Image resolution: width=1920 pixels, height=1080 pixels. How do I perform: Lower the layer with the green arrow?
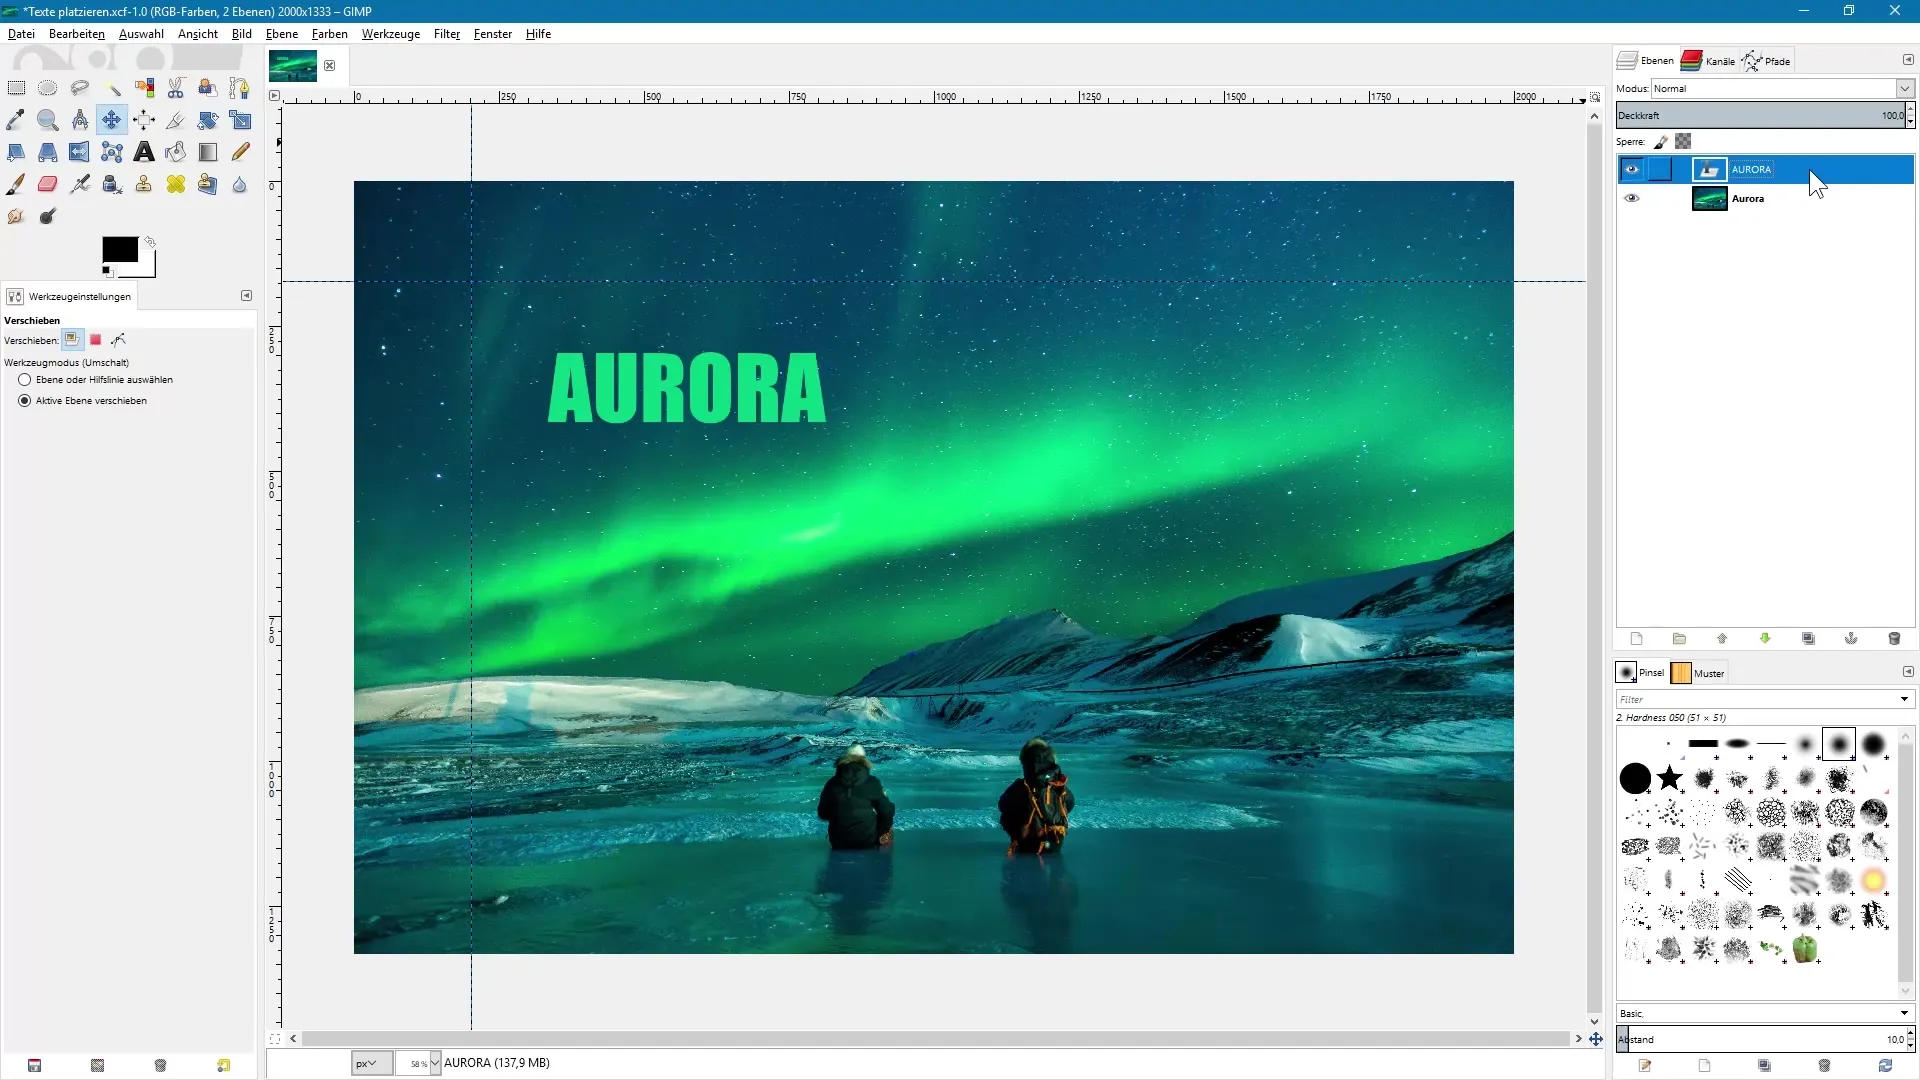(1765, 639)
